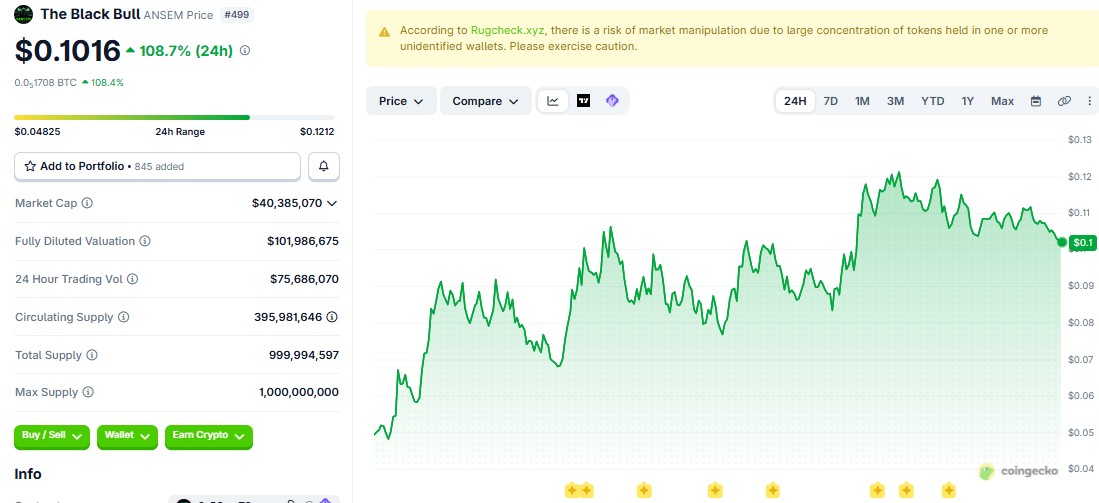Viewport: 1099px width, 503px height.
Task: Click the star icon in Add to Portfolio
Action: [30, 166]
